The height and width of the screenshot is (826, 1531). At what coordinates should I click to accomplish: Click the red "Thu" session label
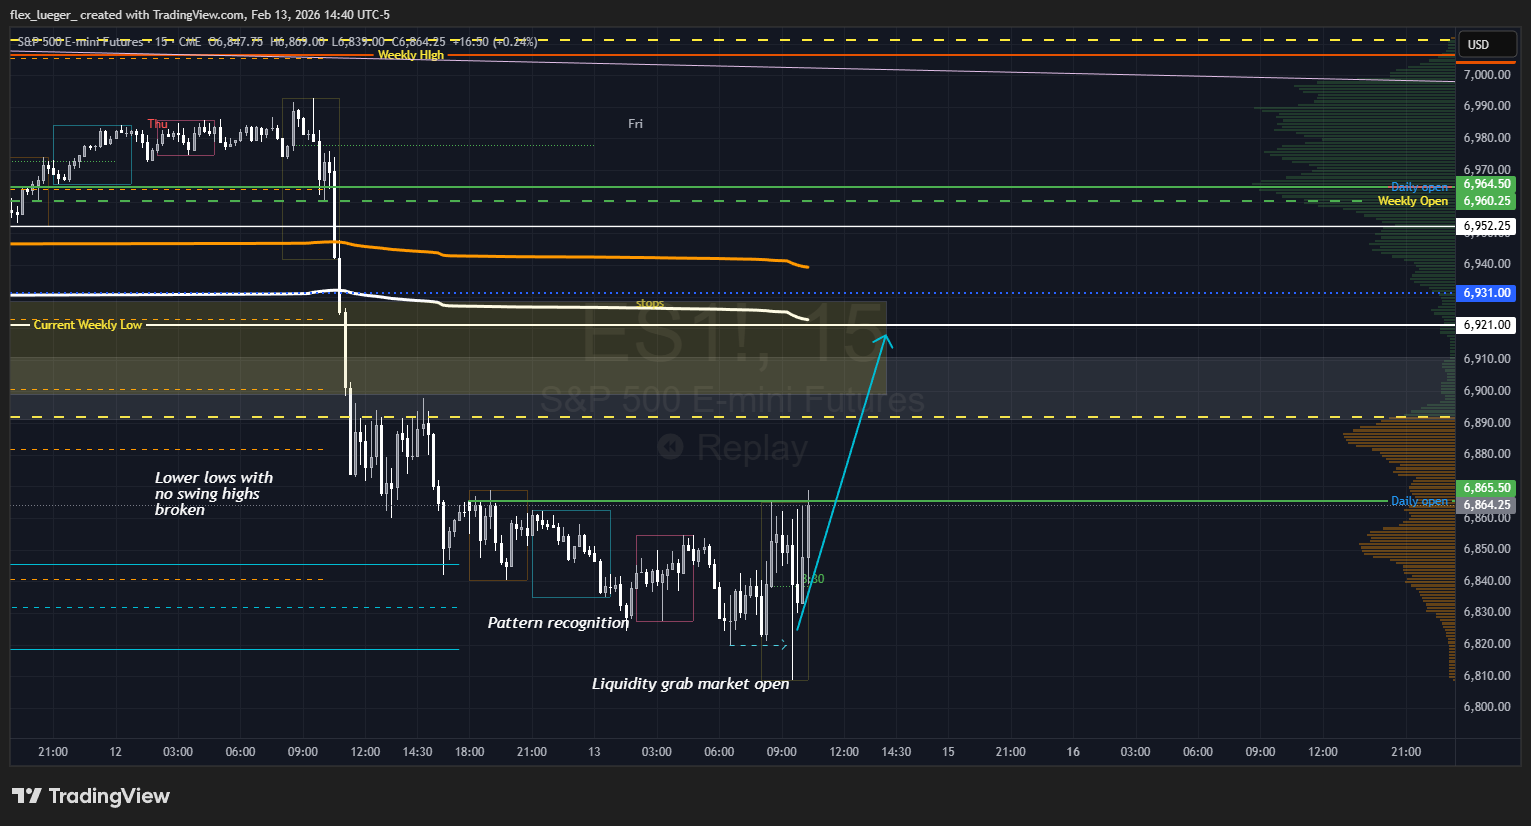pos(157,124)
